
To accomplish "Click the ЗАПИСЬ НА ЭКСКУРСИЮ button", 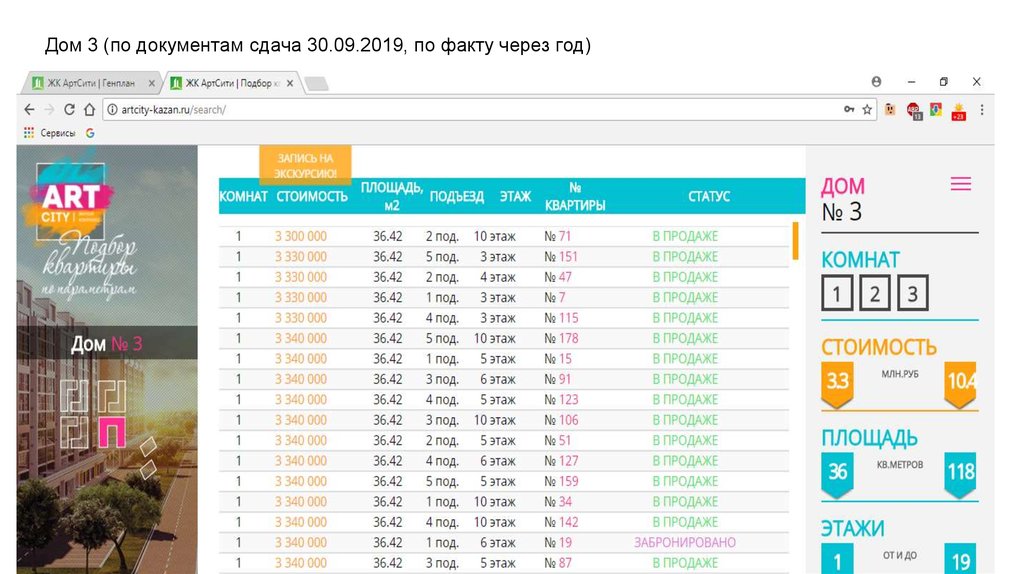I will coord(305,165).
